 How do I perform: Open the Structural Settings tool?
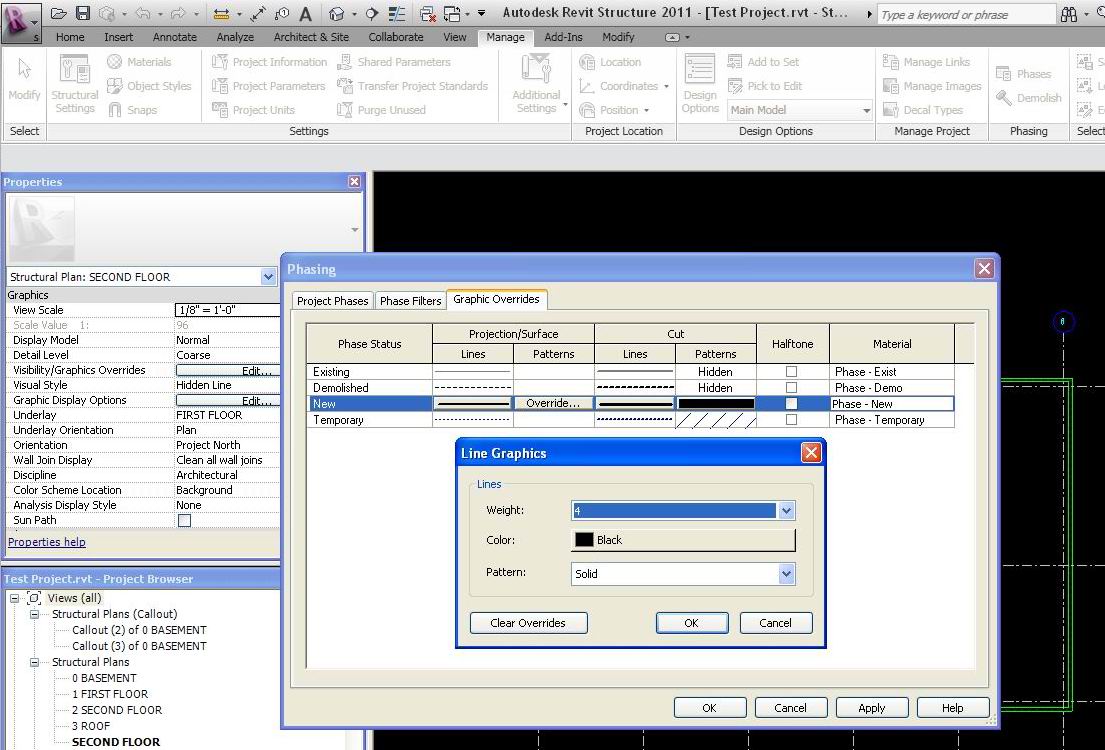(x=75, y=85)
